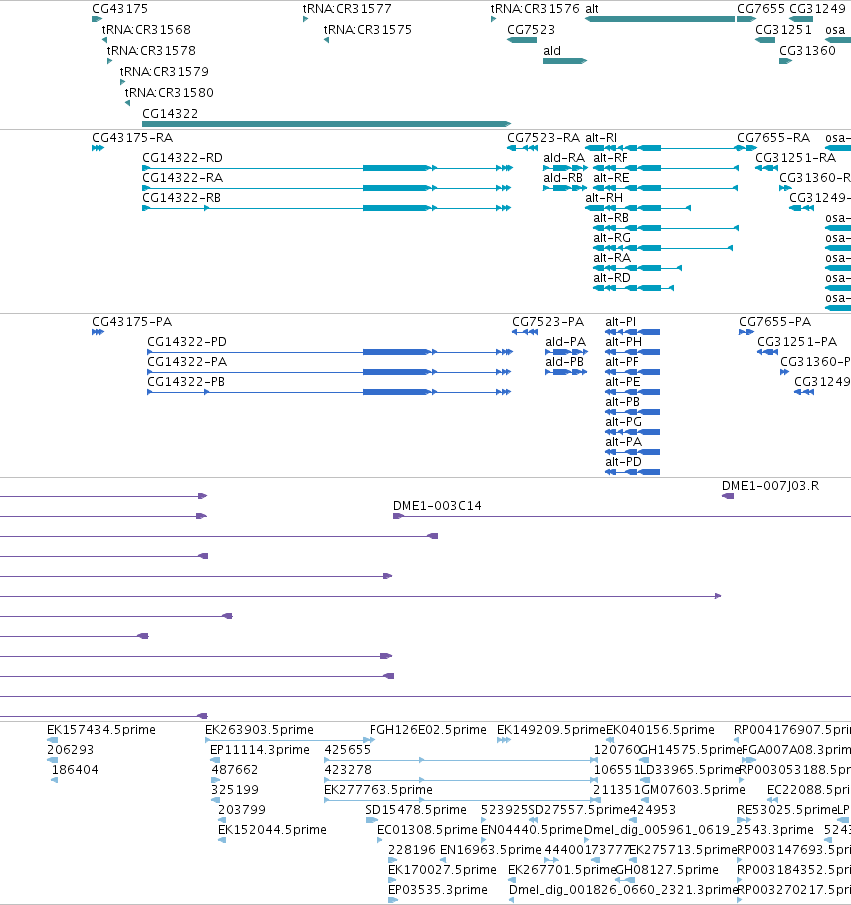Click transcript CG7655-RA label
Screen dimensions: 851x905
point(774,138)
